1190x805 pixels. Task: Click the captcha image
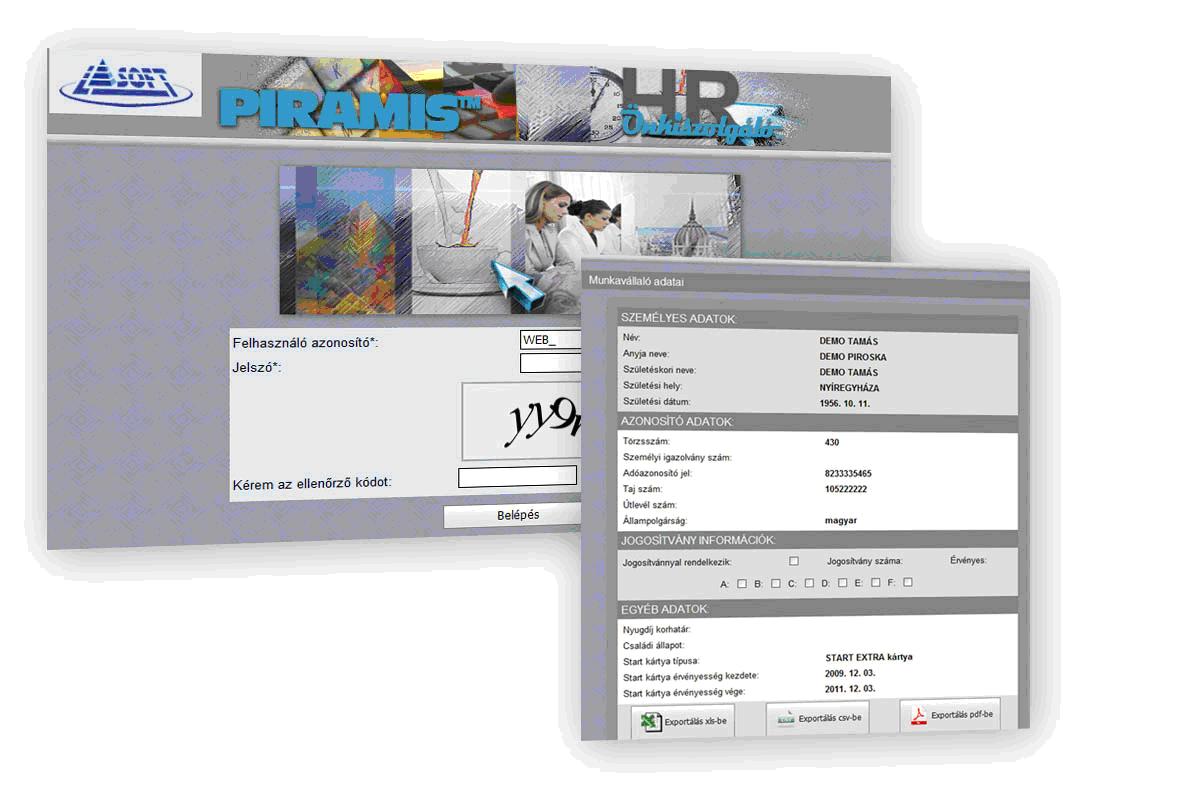522,421
